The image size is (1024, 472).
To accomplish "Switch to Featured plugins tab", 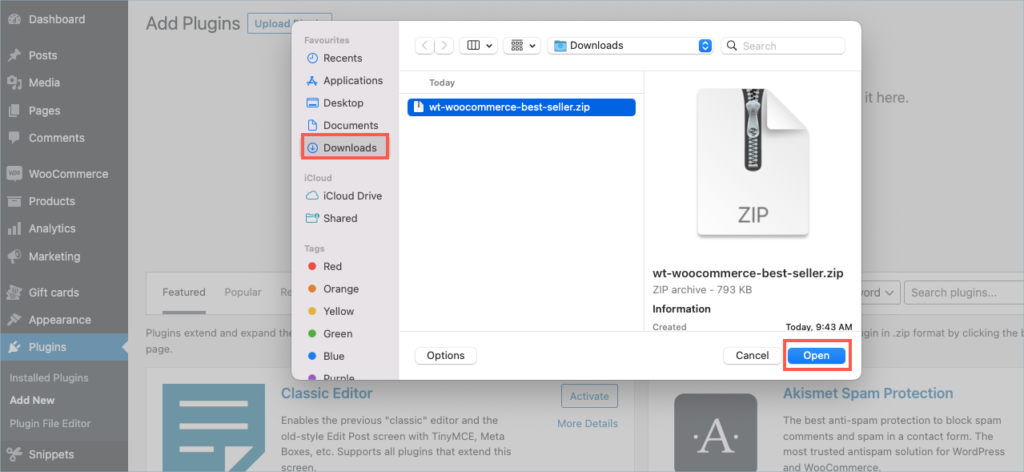I will coord(184,292).
